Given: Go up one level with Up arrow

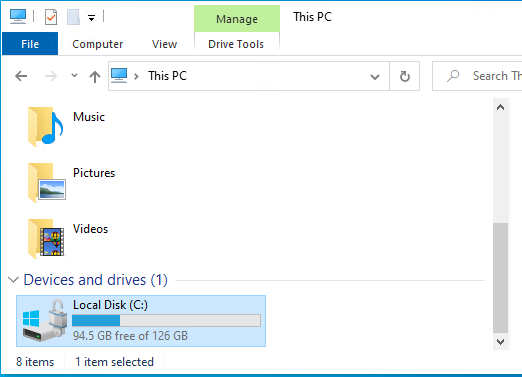Looking at the screenshot, I should pos(95,77).
